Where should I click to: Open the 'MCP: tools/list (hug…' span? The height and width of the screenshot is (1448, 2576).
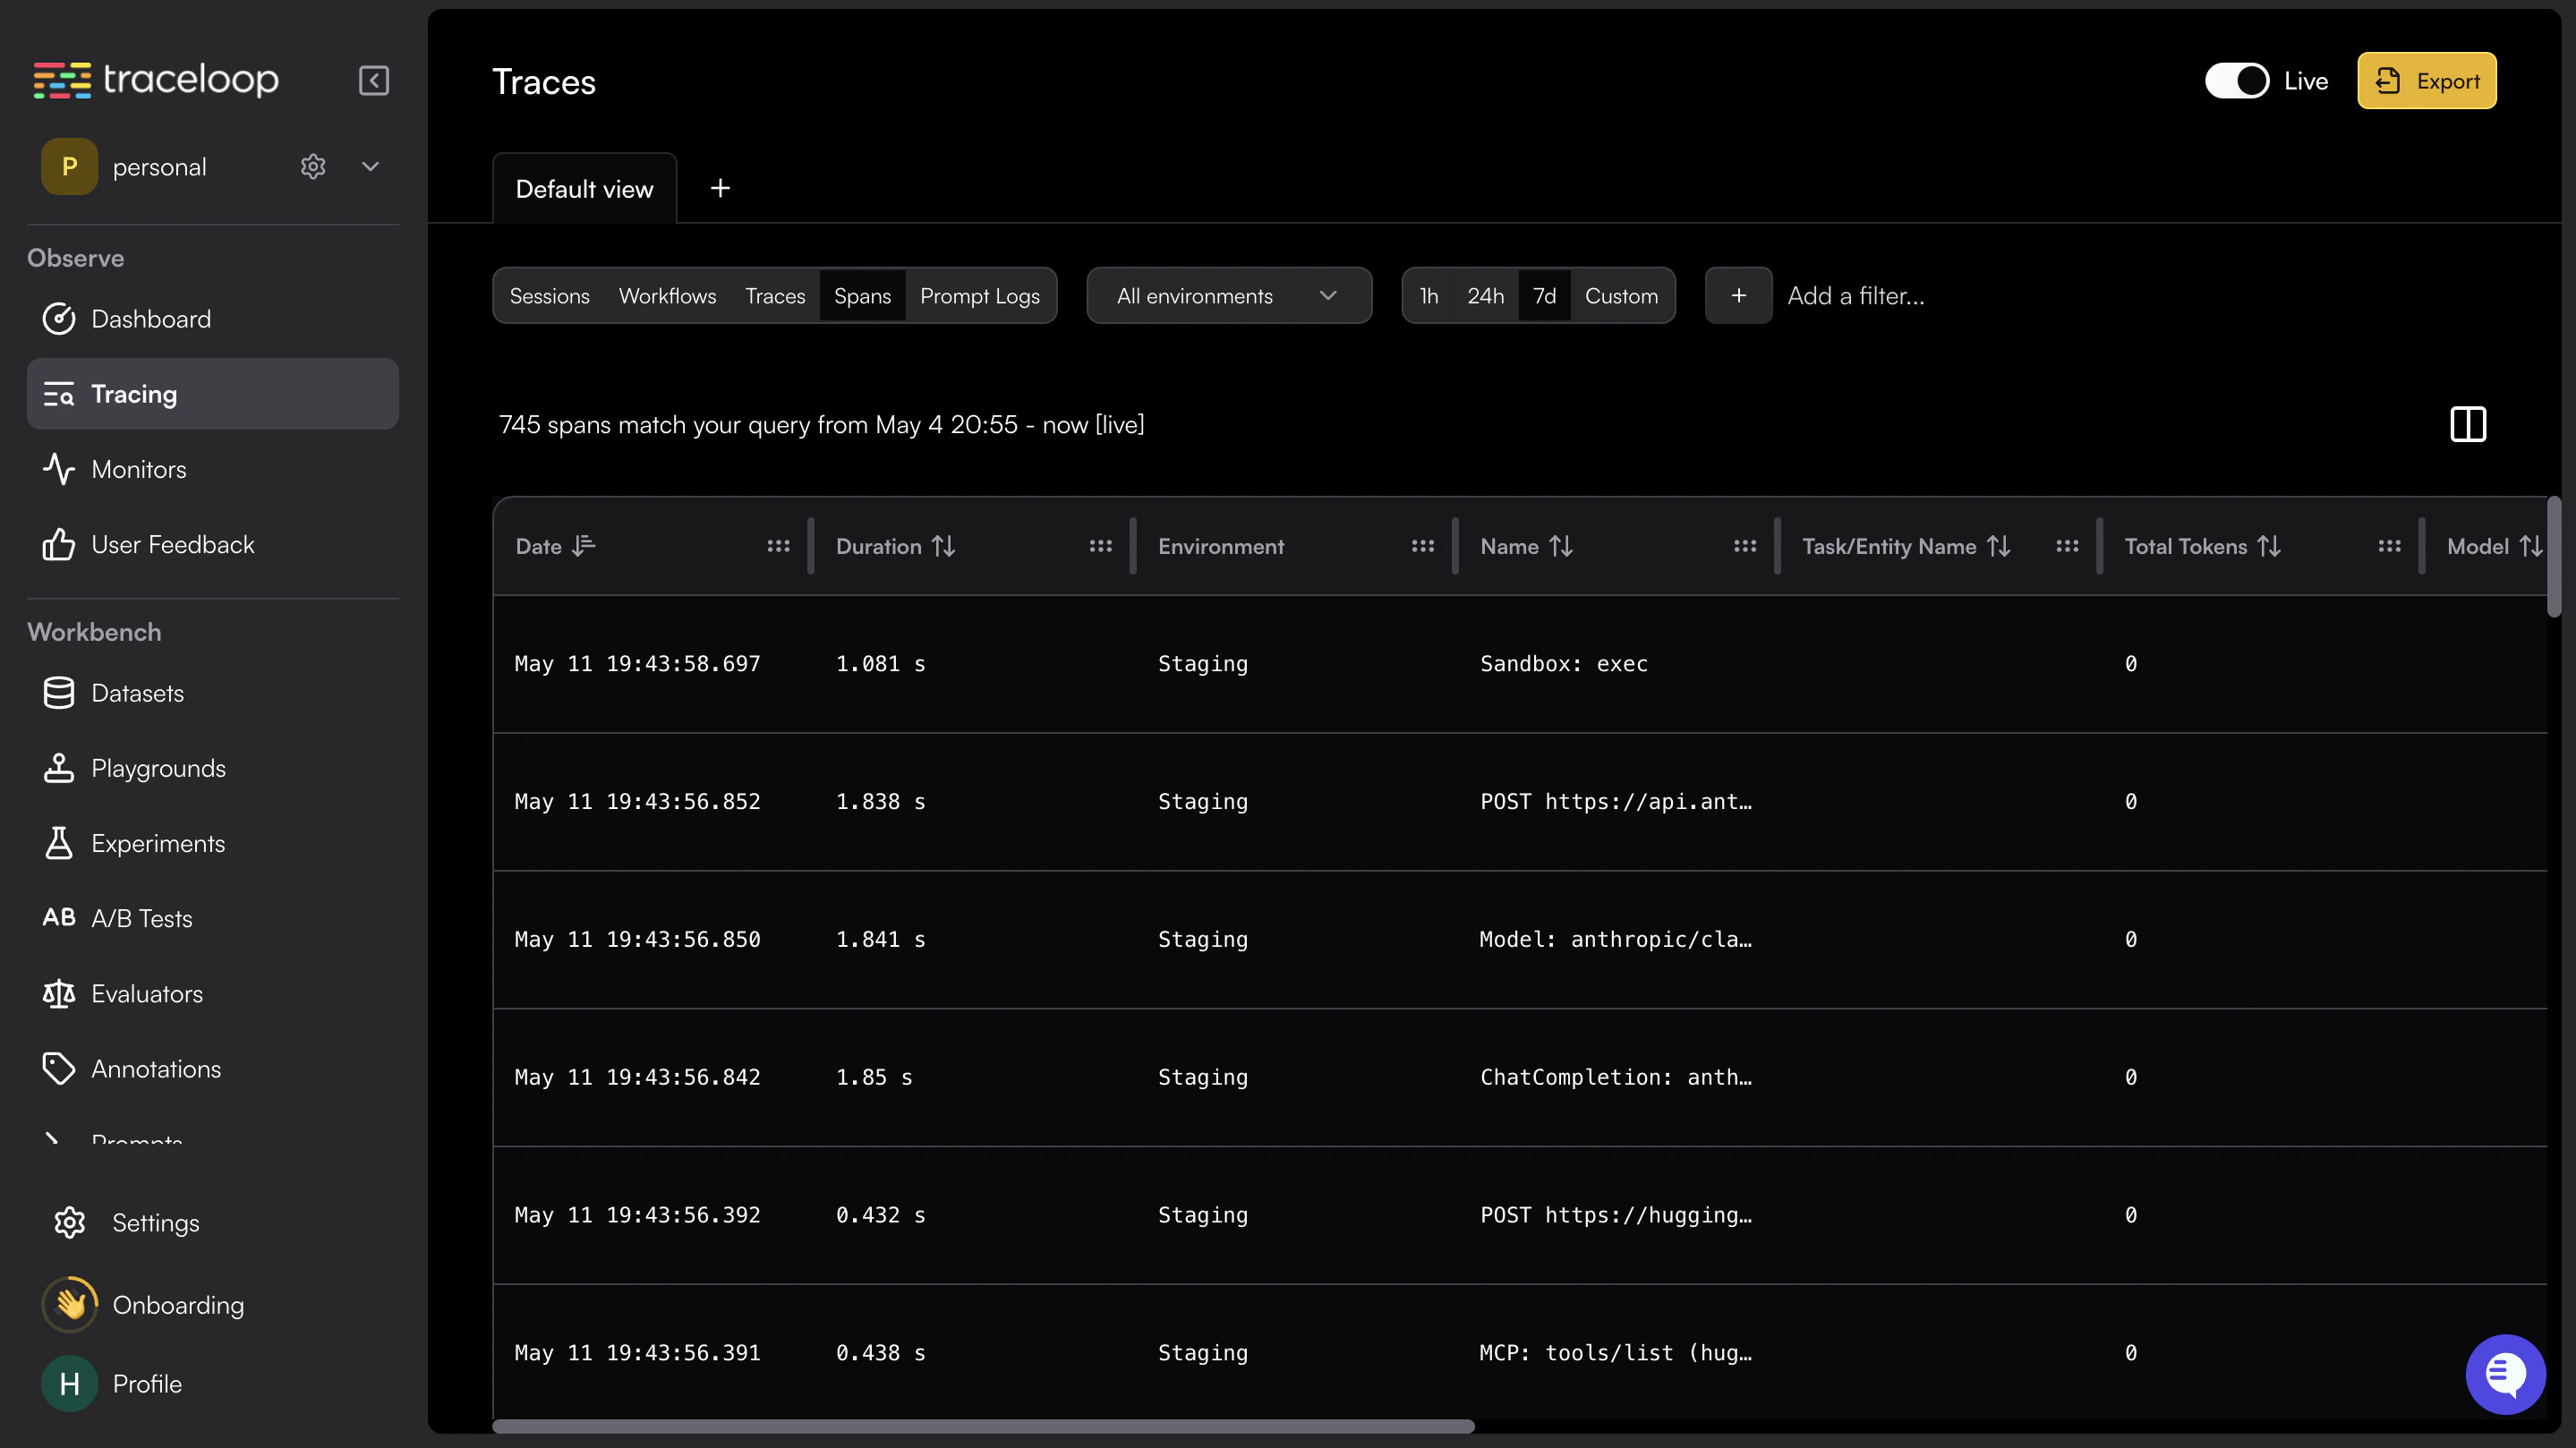(x=1519, y=1352)
